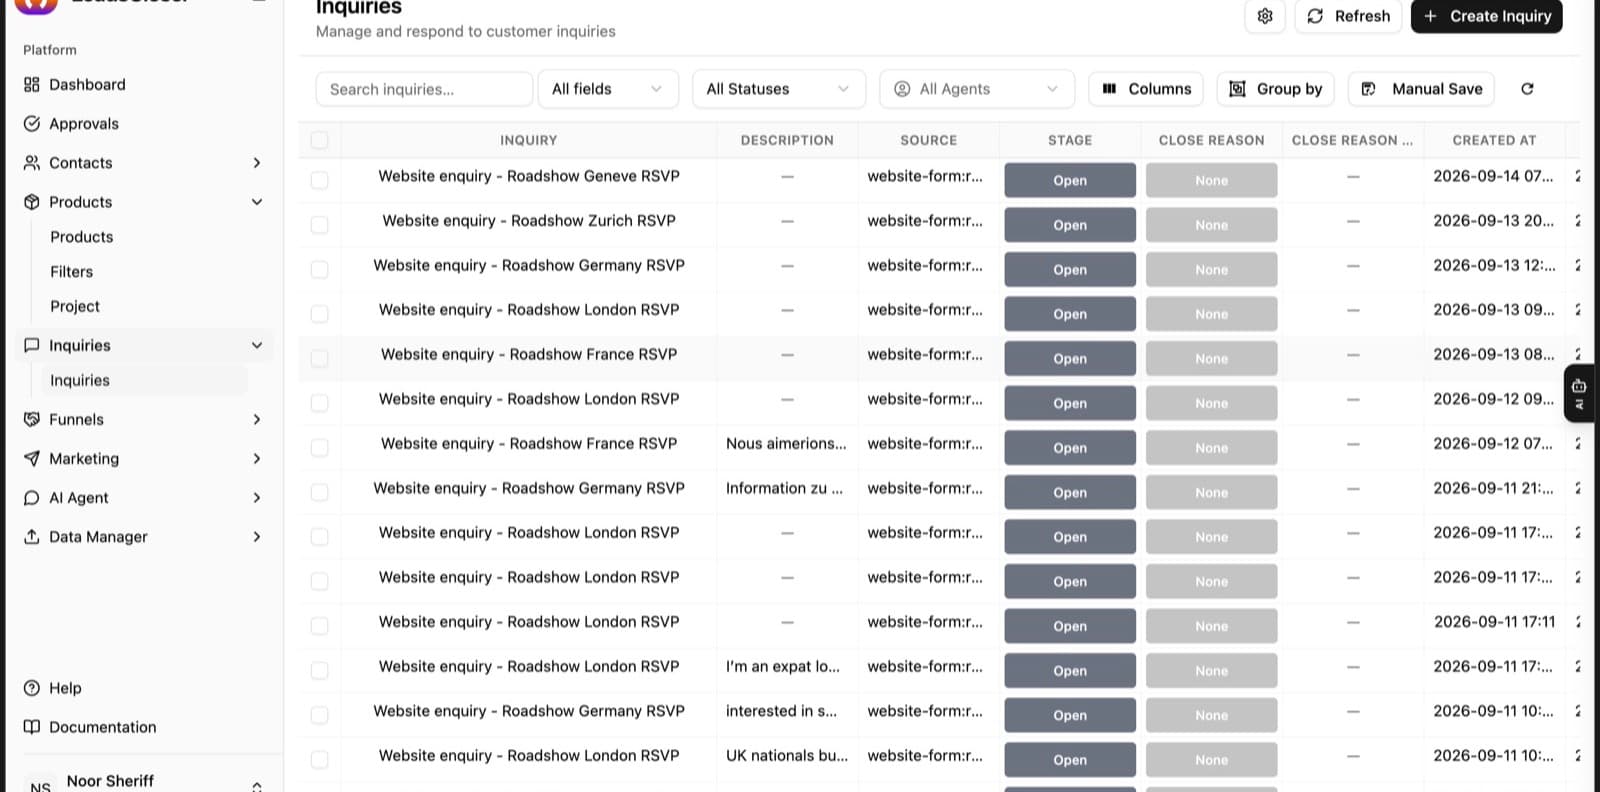Screen dimensions: 1600x792
Task: Click the Dashboard grid icon
Action: coord(32,85)
